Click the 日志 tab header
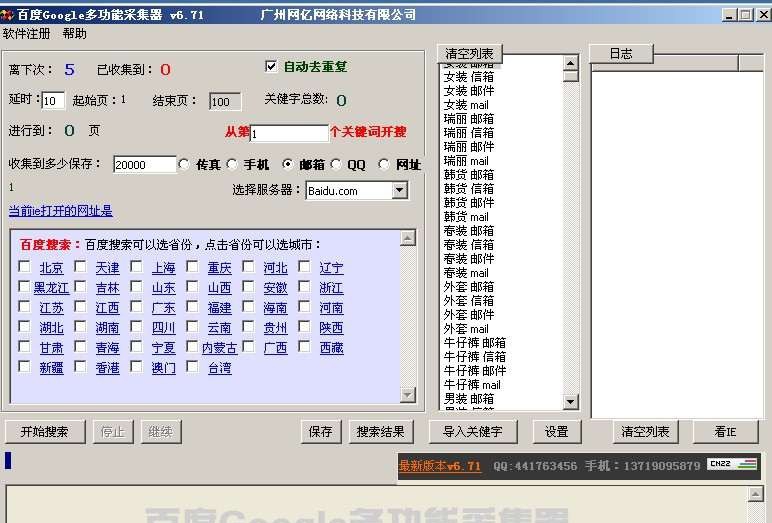This screenshot has width=772, height=523. (621, 54)
